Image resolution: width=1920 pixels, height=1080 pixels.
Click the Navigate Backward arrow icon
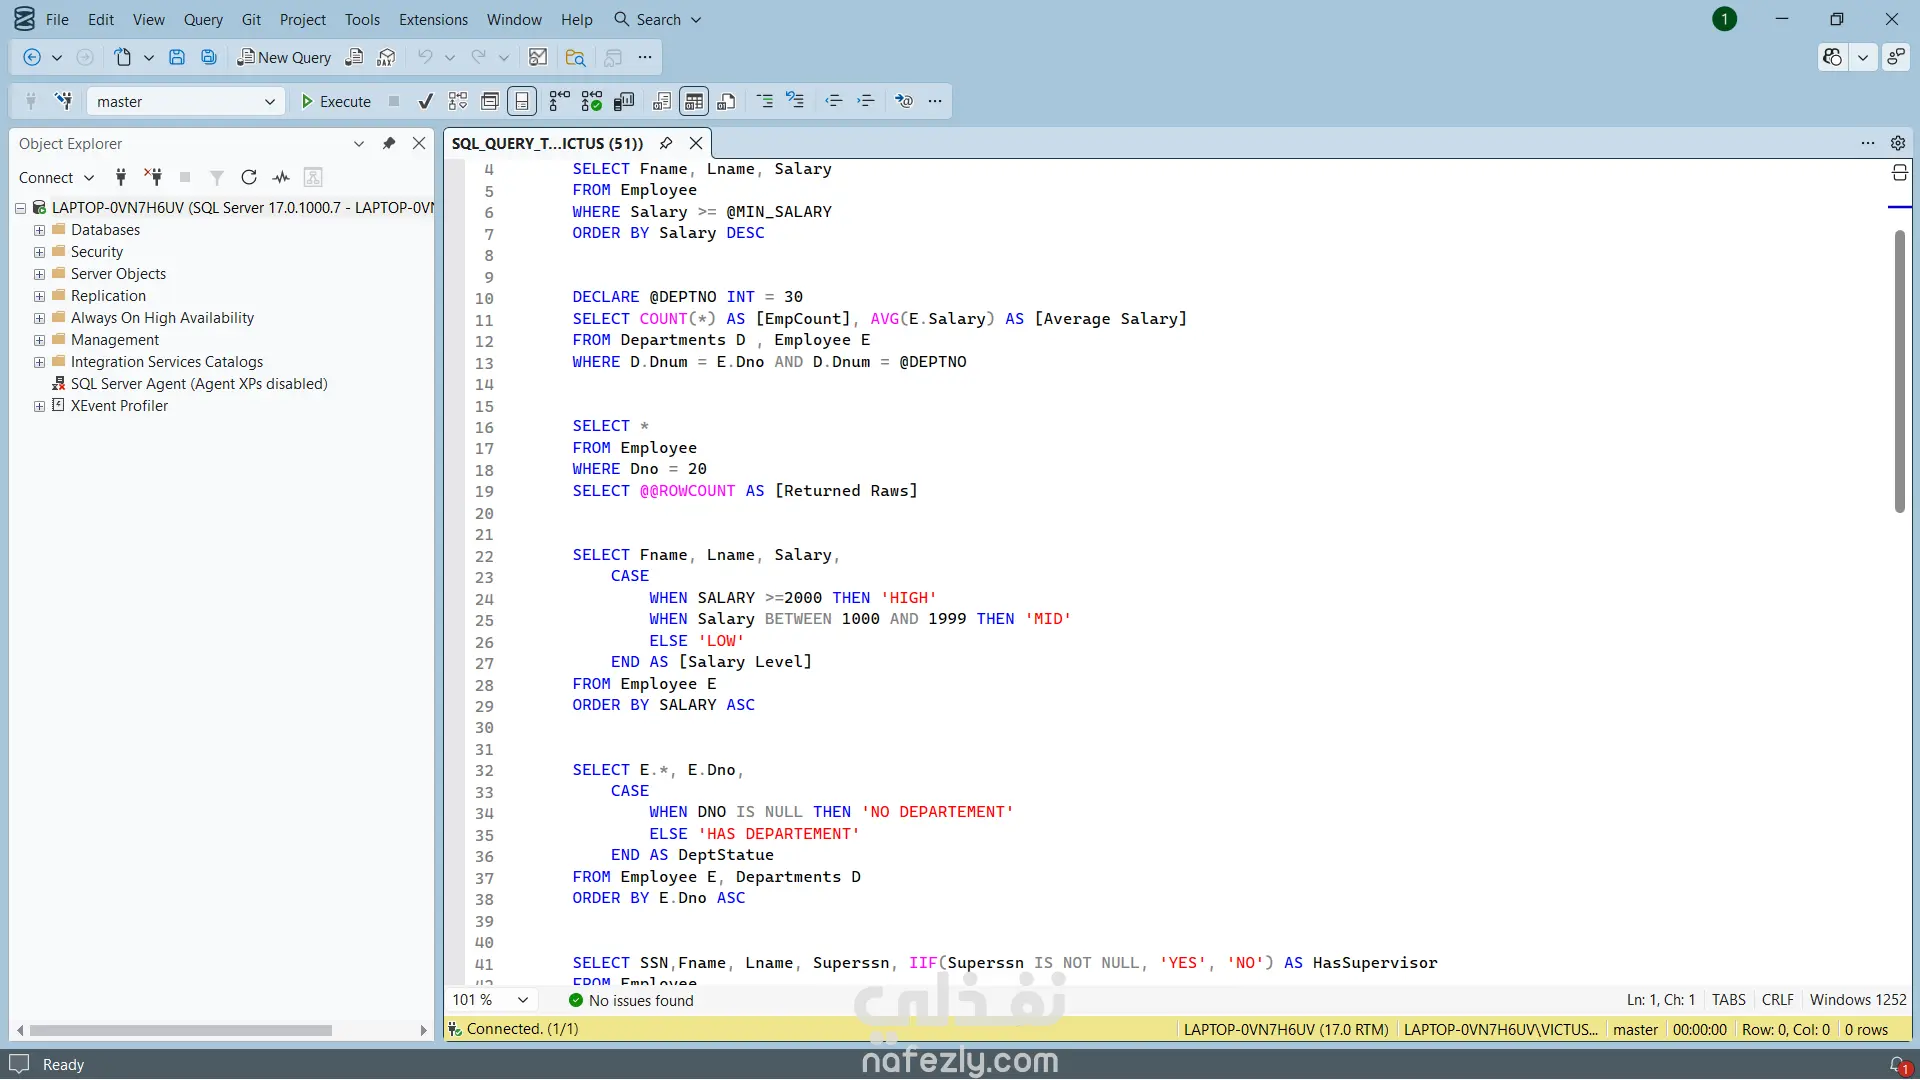[32, 58]
